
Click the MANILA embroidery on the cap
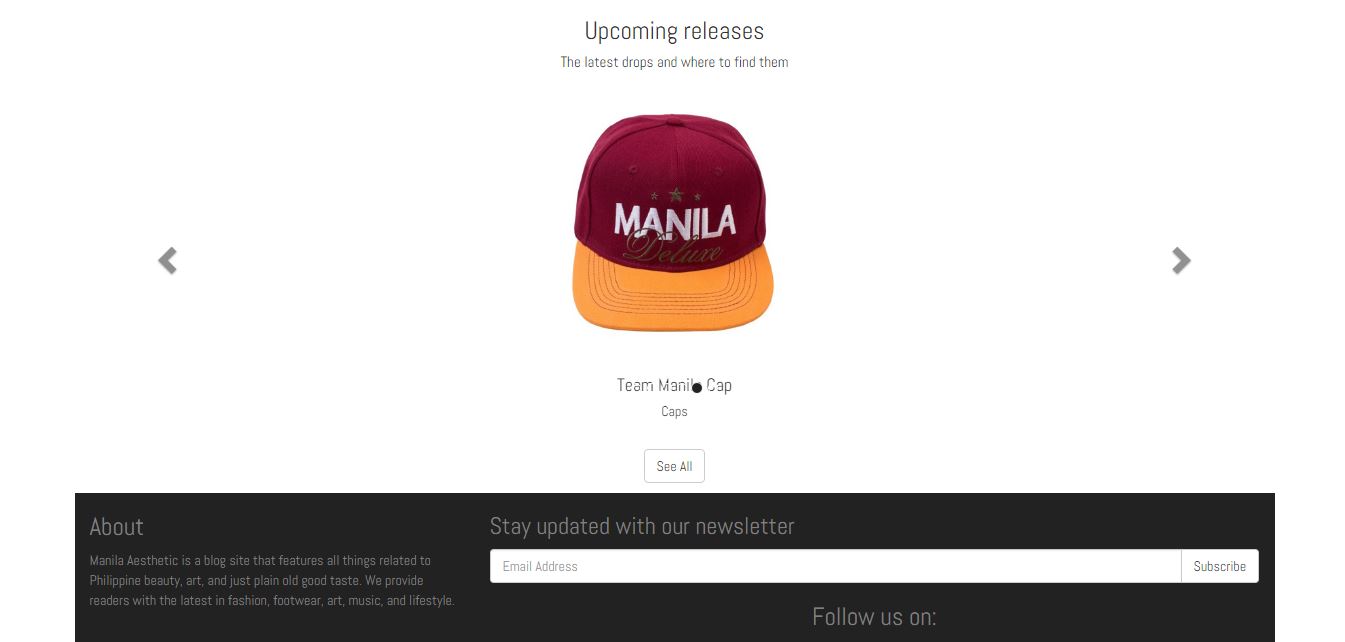(x=675, y=221)
